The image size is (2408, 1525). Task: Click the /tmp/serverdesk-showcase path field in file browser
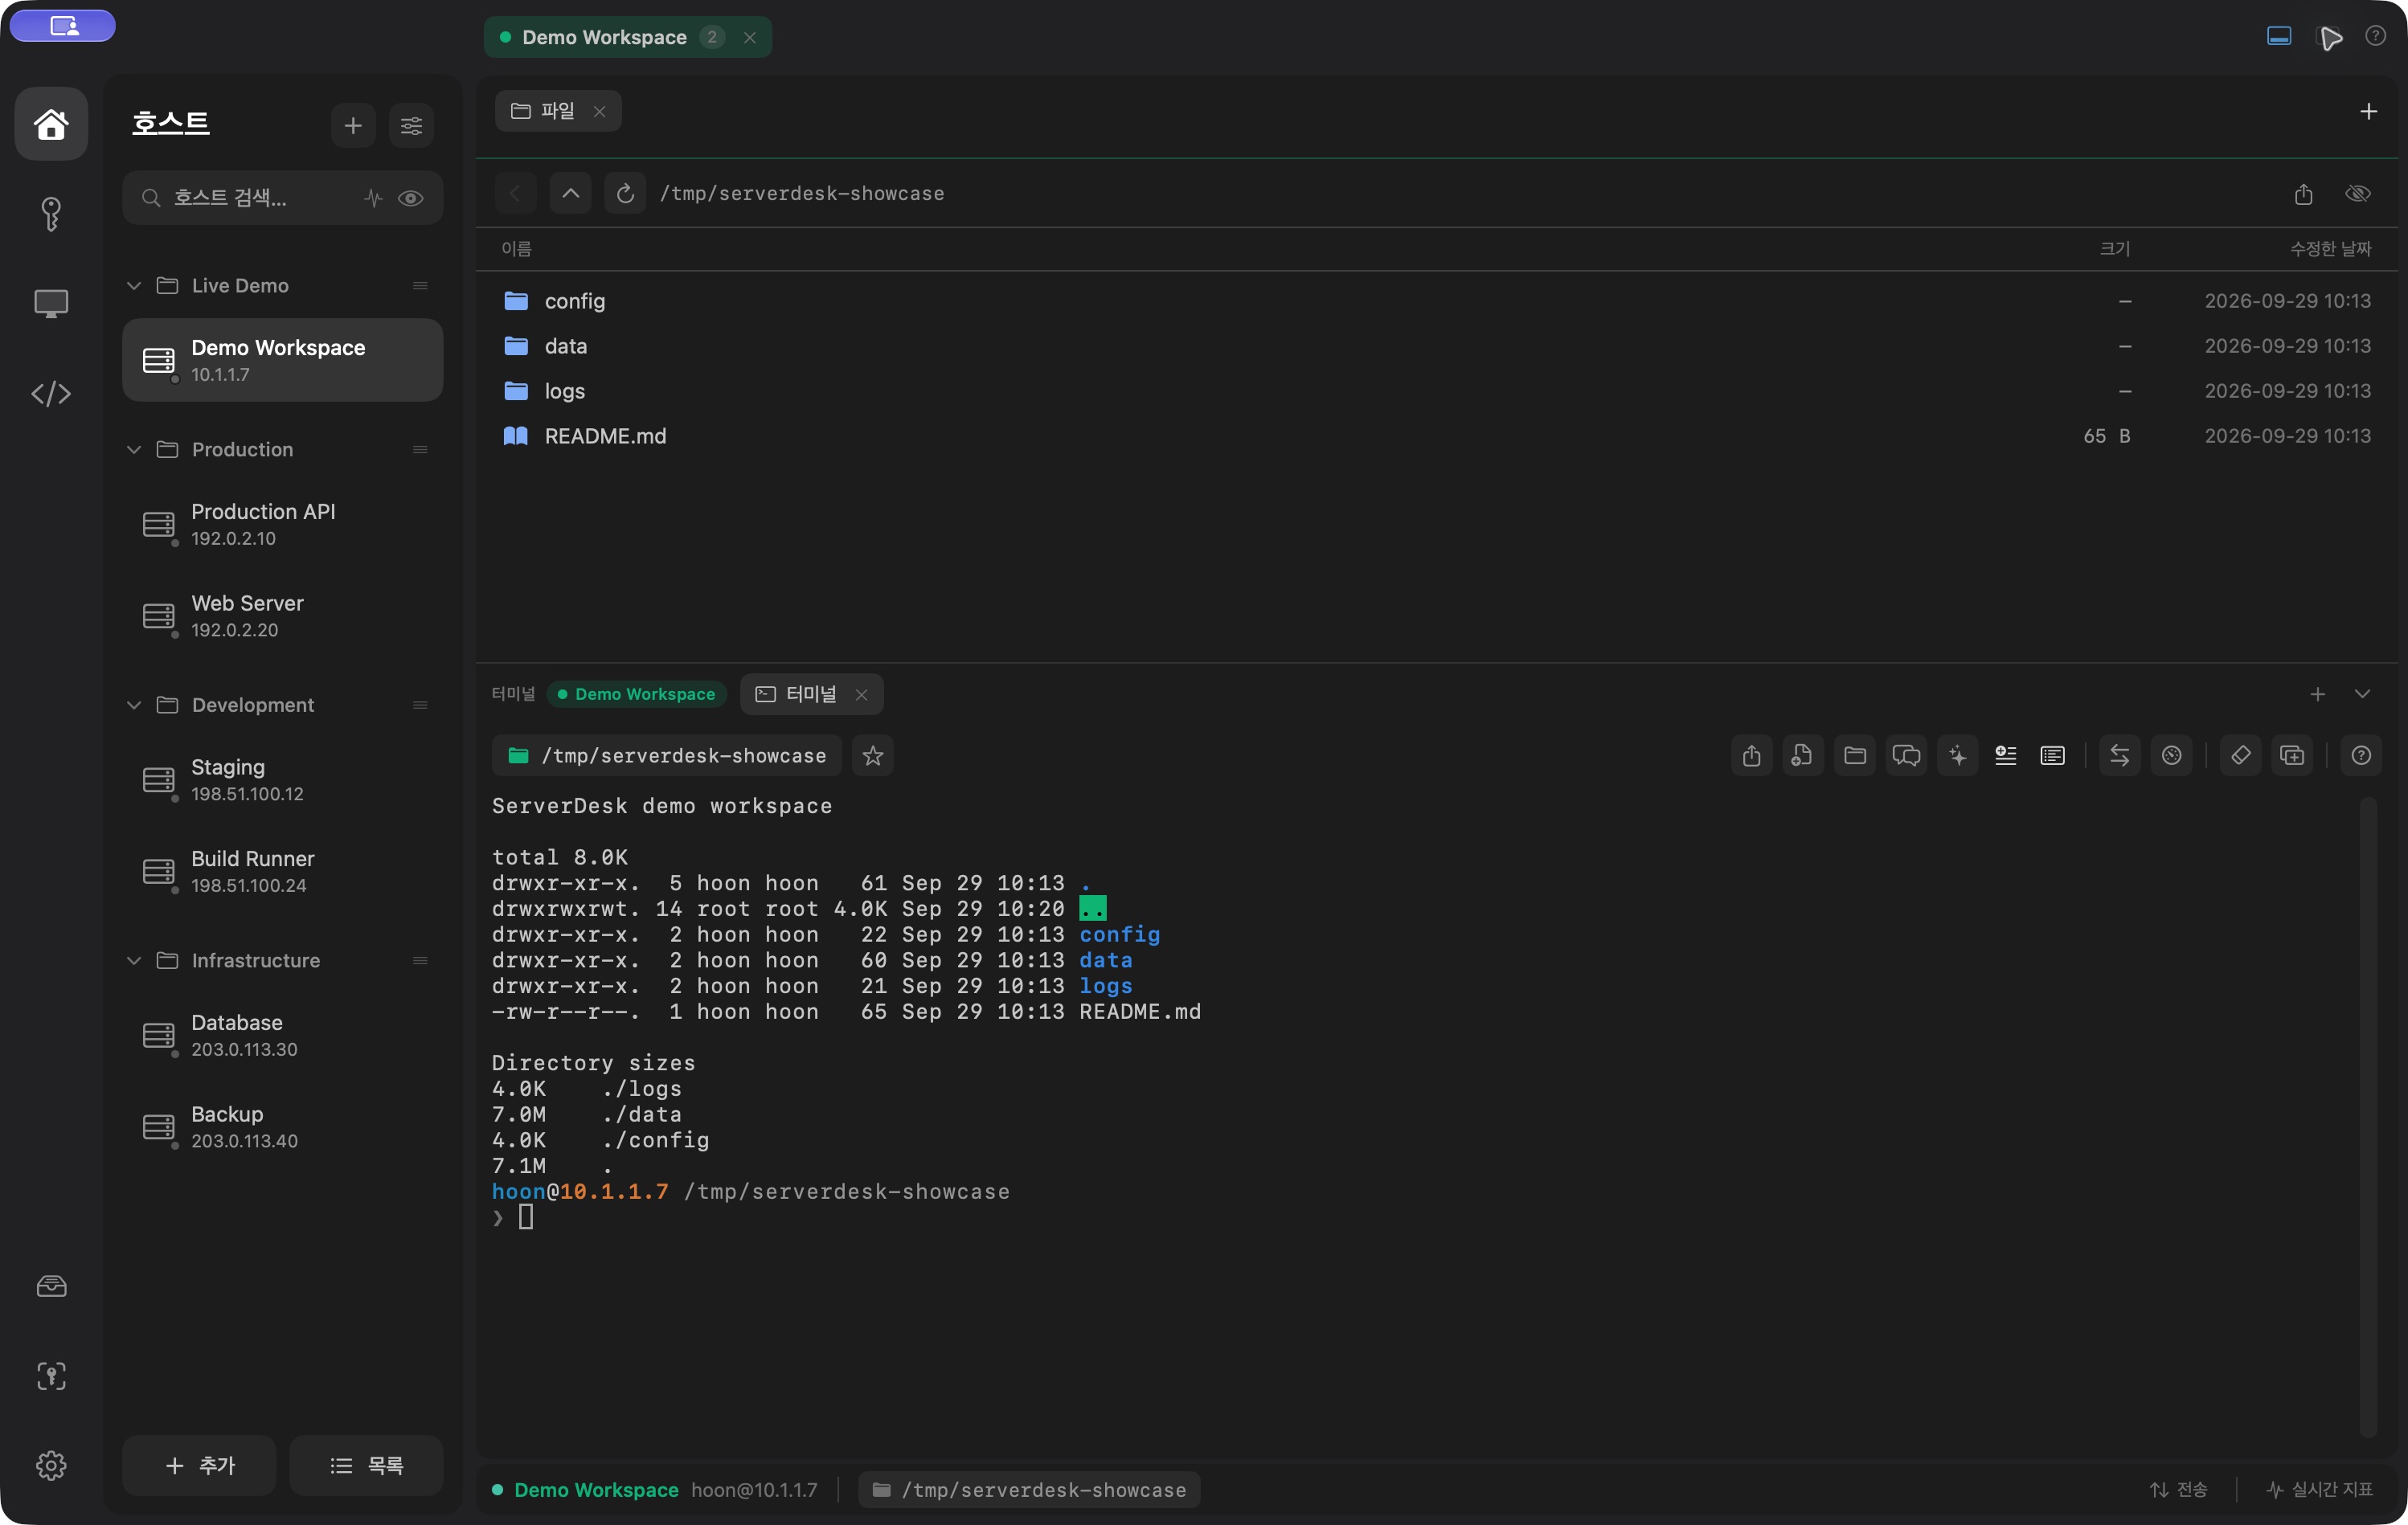click(802, 194)
